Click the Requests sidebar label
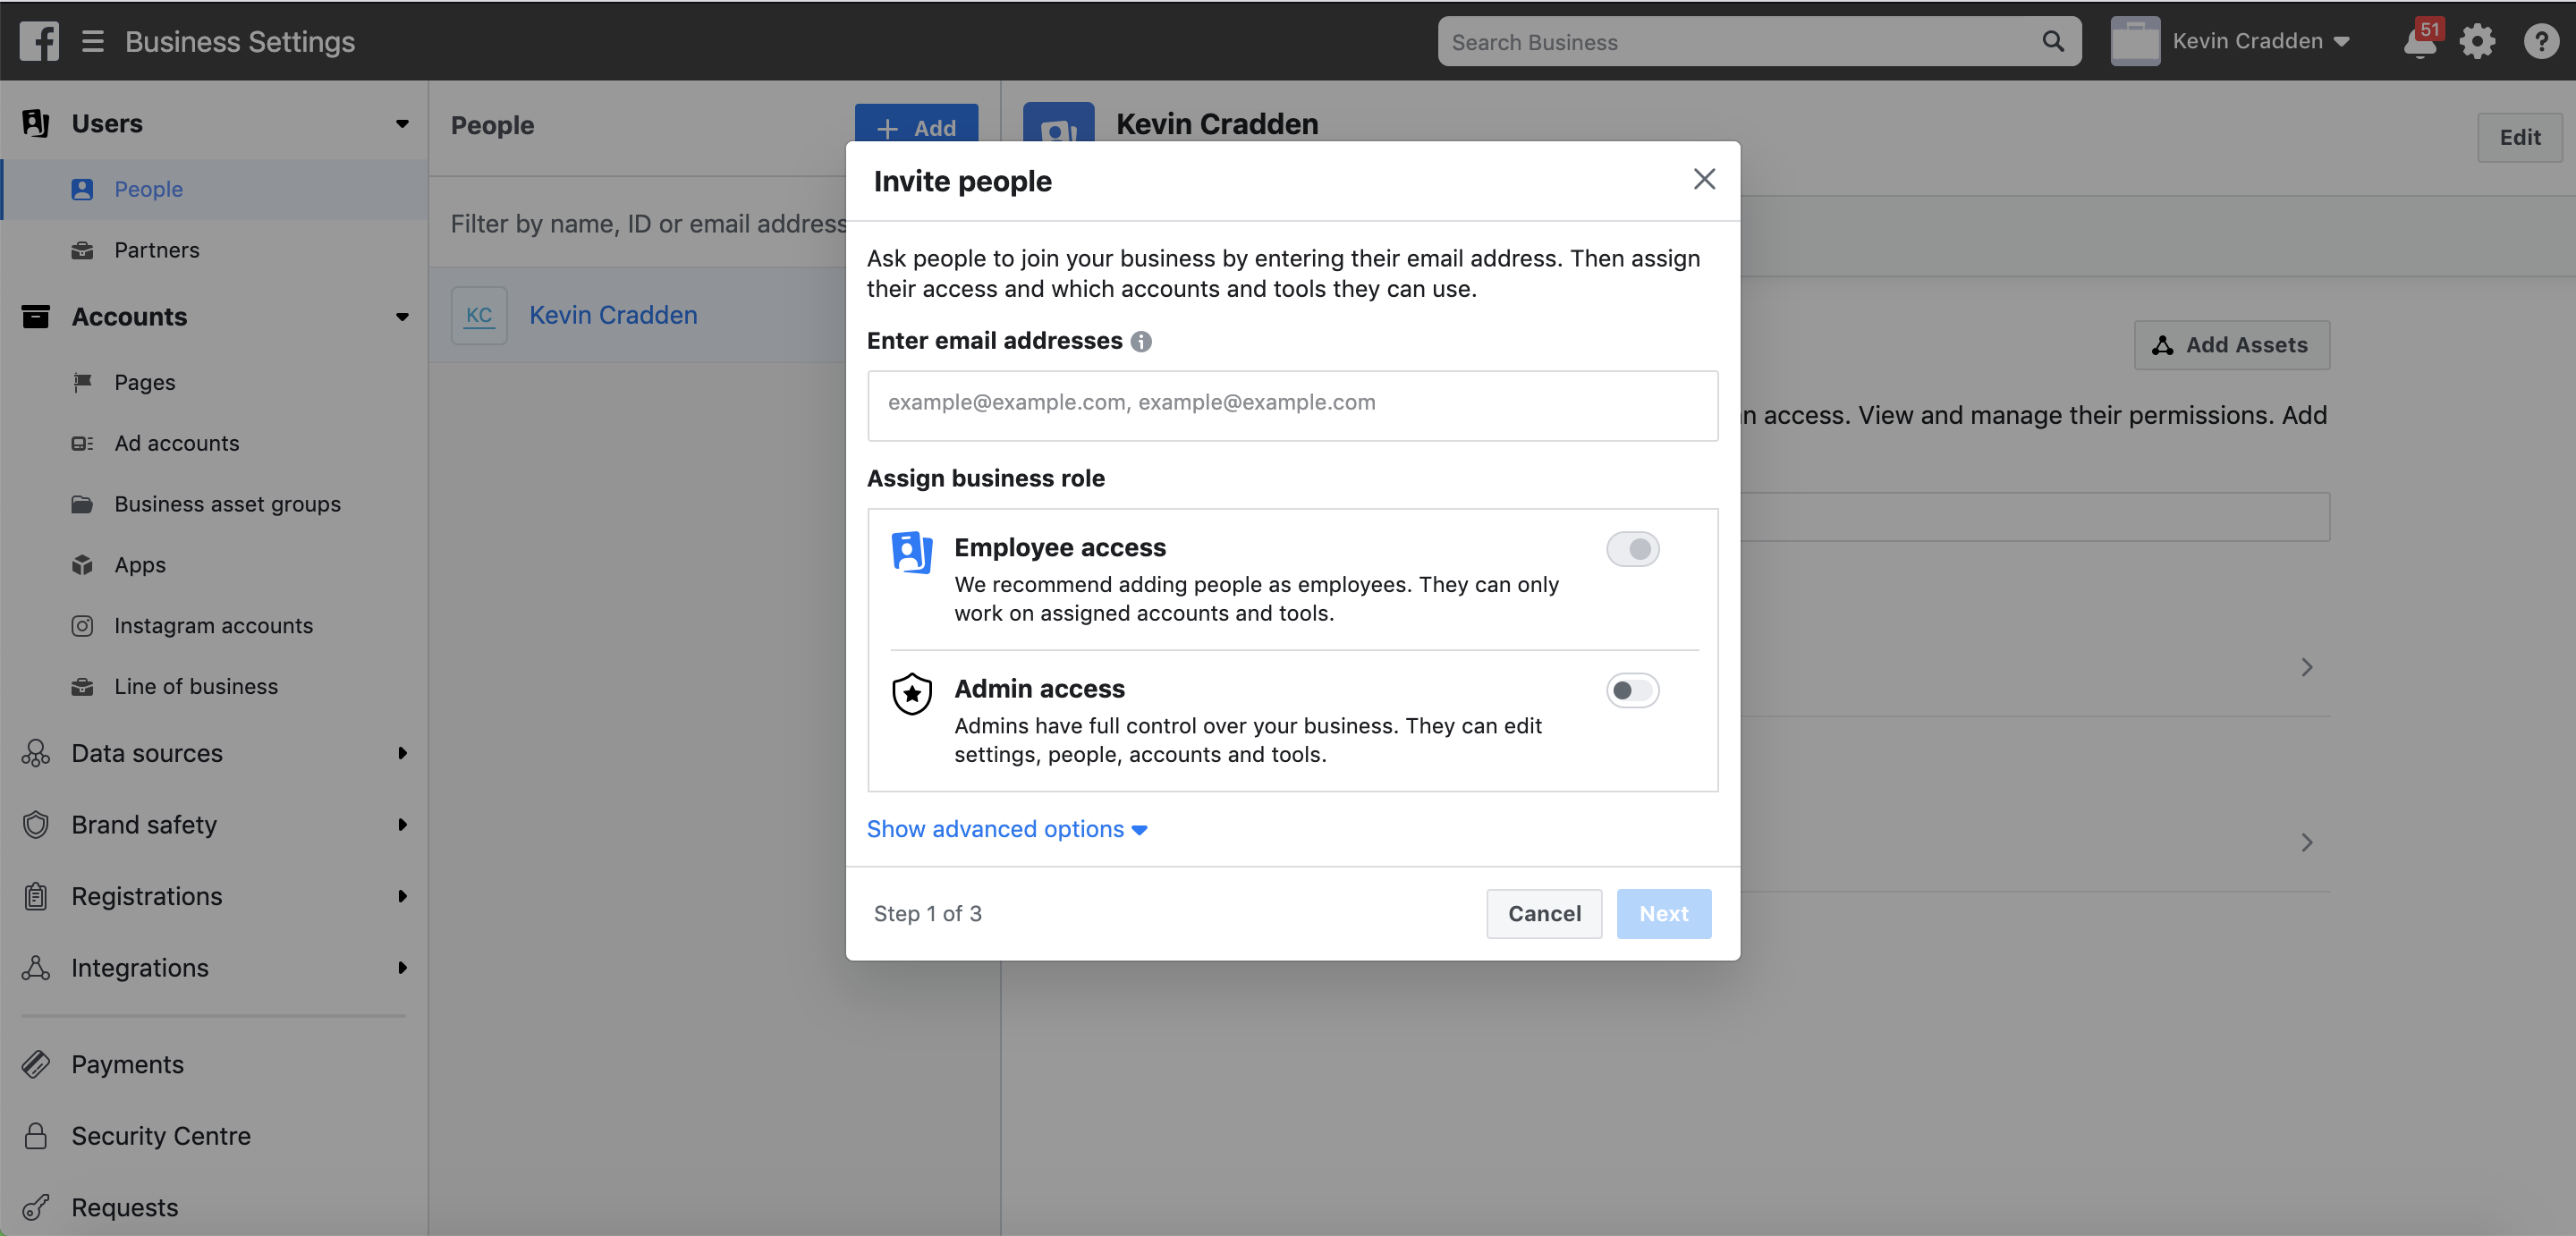Image resolution: width=2576 pixels, height=1236 pixels. (x=124, y=1207)
